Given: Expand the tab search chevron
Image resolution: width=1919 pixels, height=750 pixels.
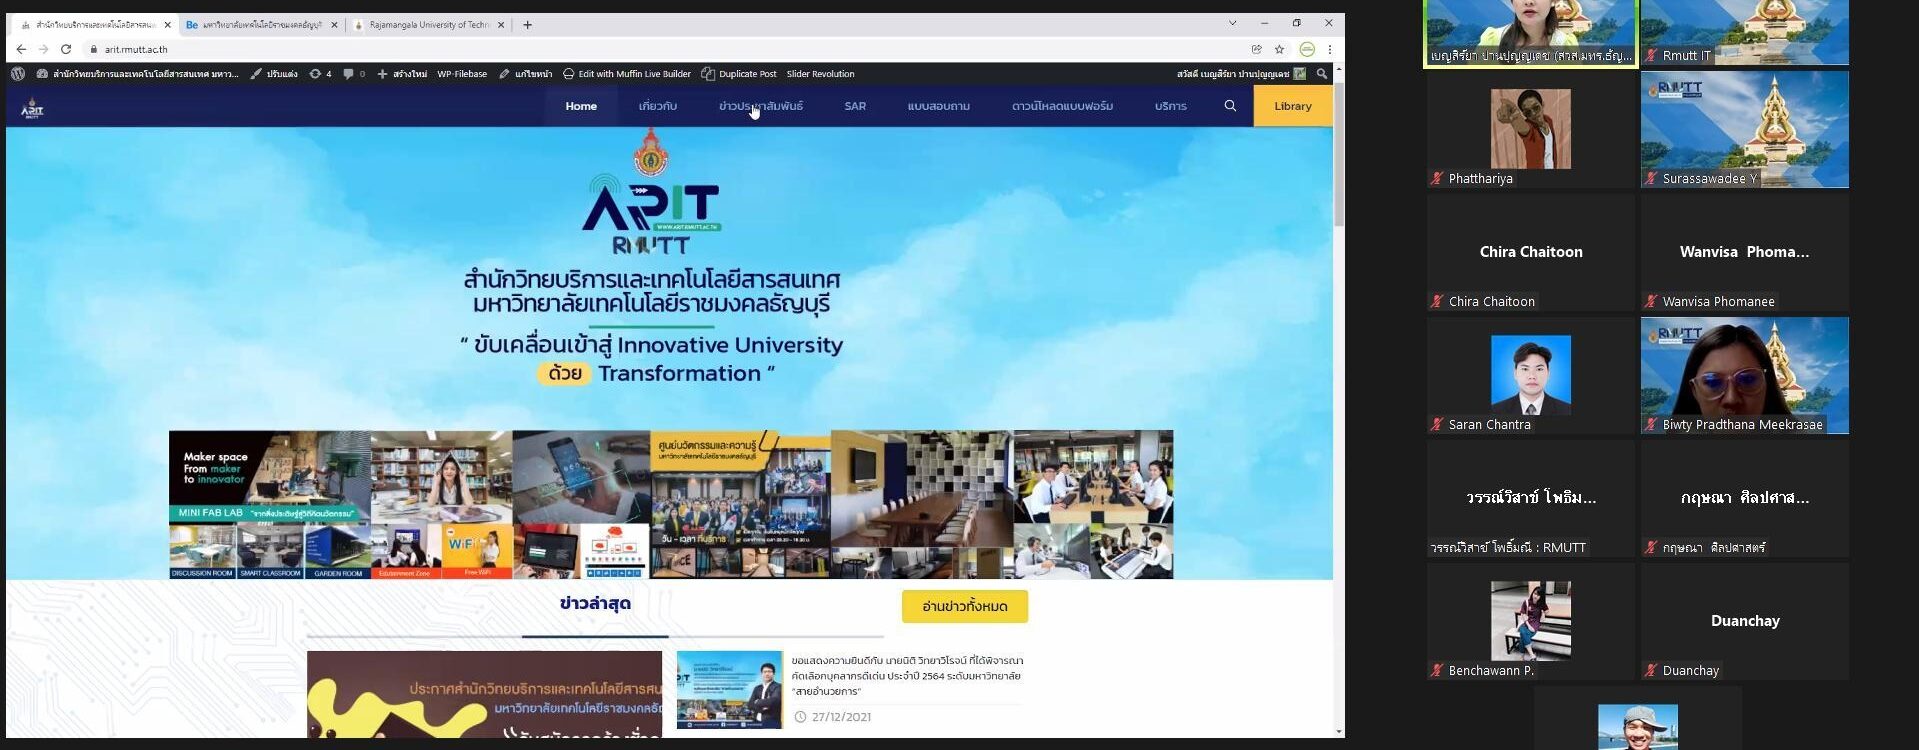Looking at the screenshot, I should (x=1232, y=23).
